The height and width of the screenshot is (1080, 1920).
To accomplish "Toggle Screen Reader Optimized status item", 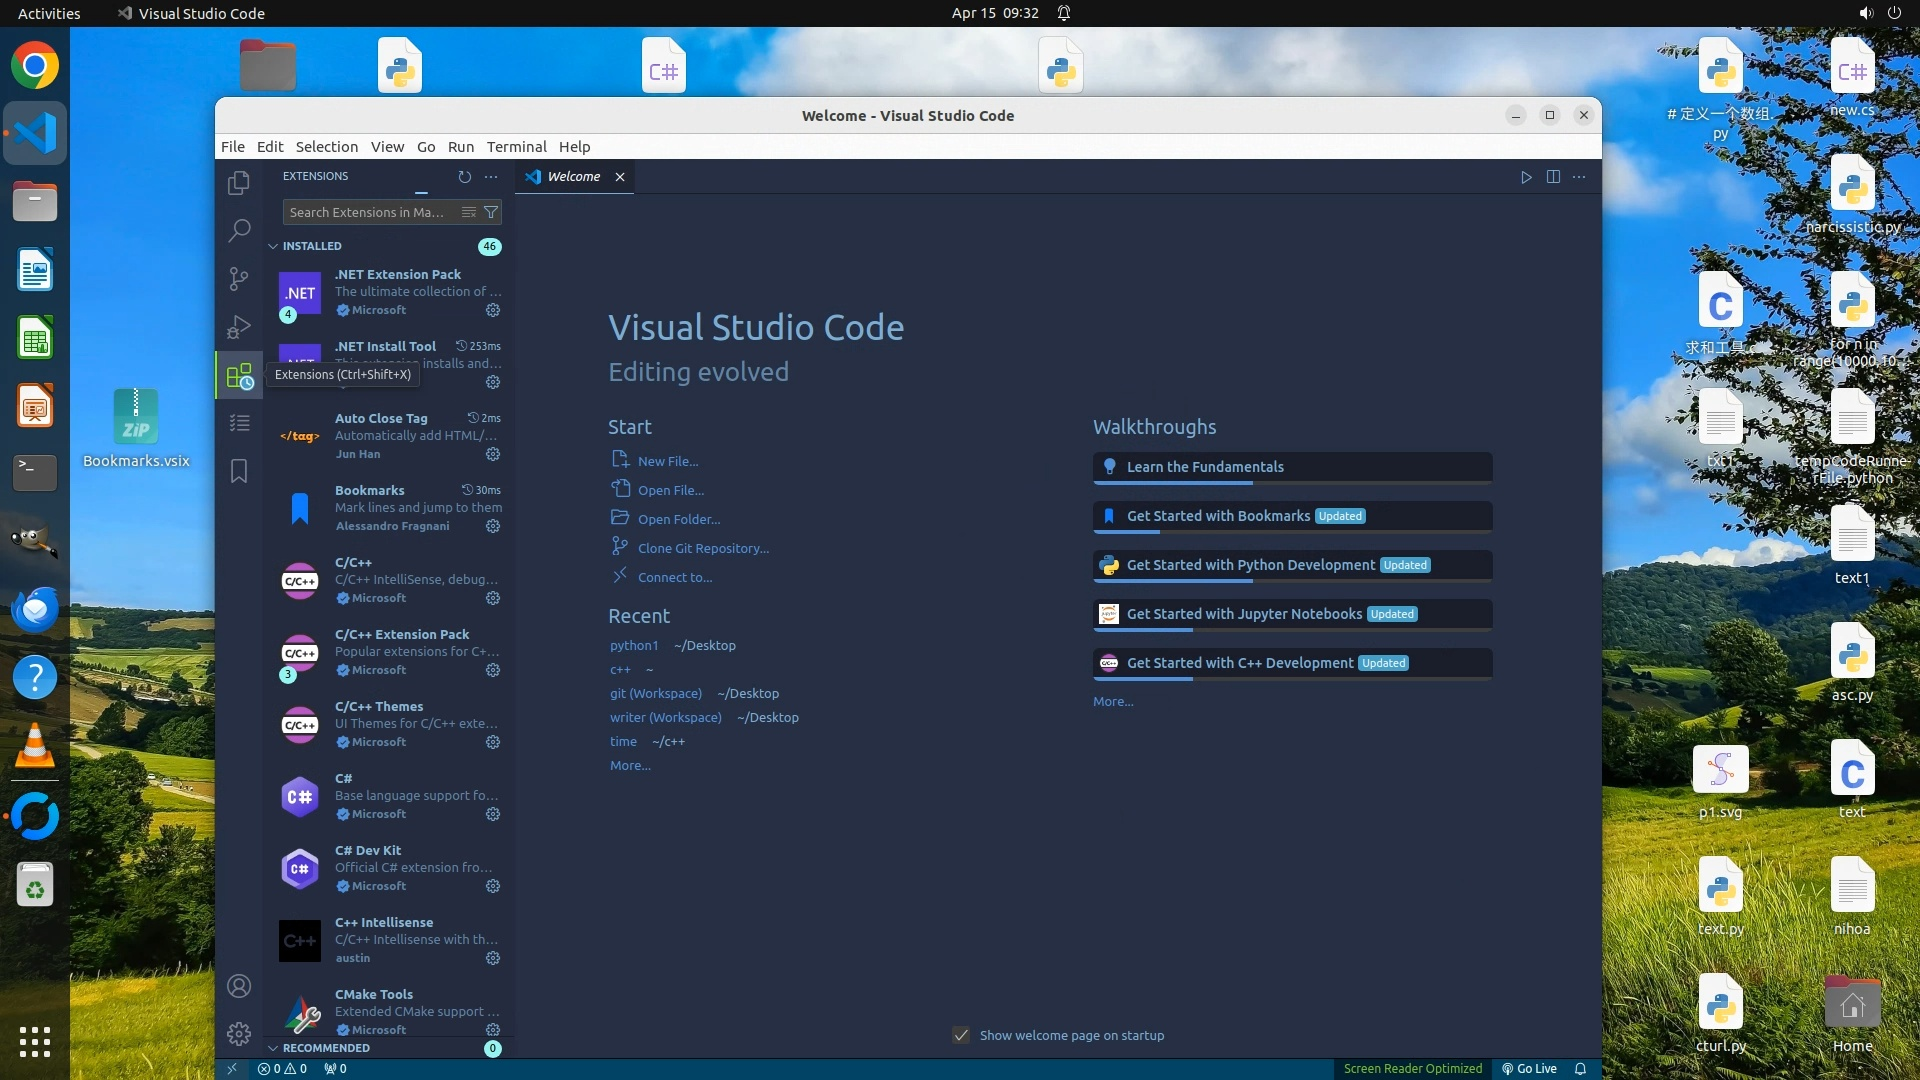I will pos(1412,1069).
